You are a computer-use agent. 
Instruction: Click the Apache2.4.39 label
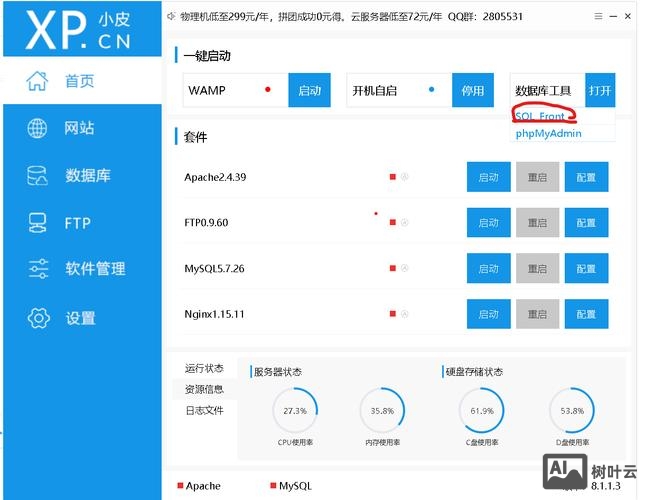pos(215,177)
